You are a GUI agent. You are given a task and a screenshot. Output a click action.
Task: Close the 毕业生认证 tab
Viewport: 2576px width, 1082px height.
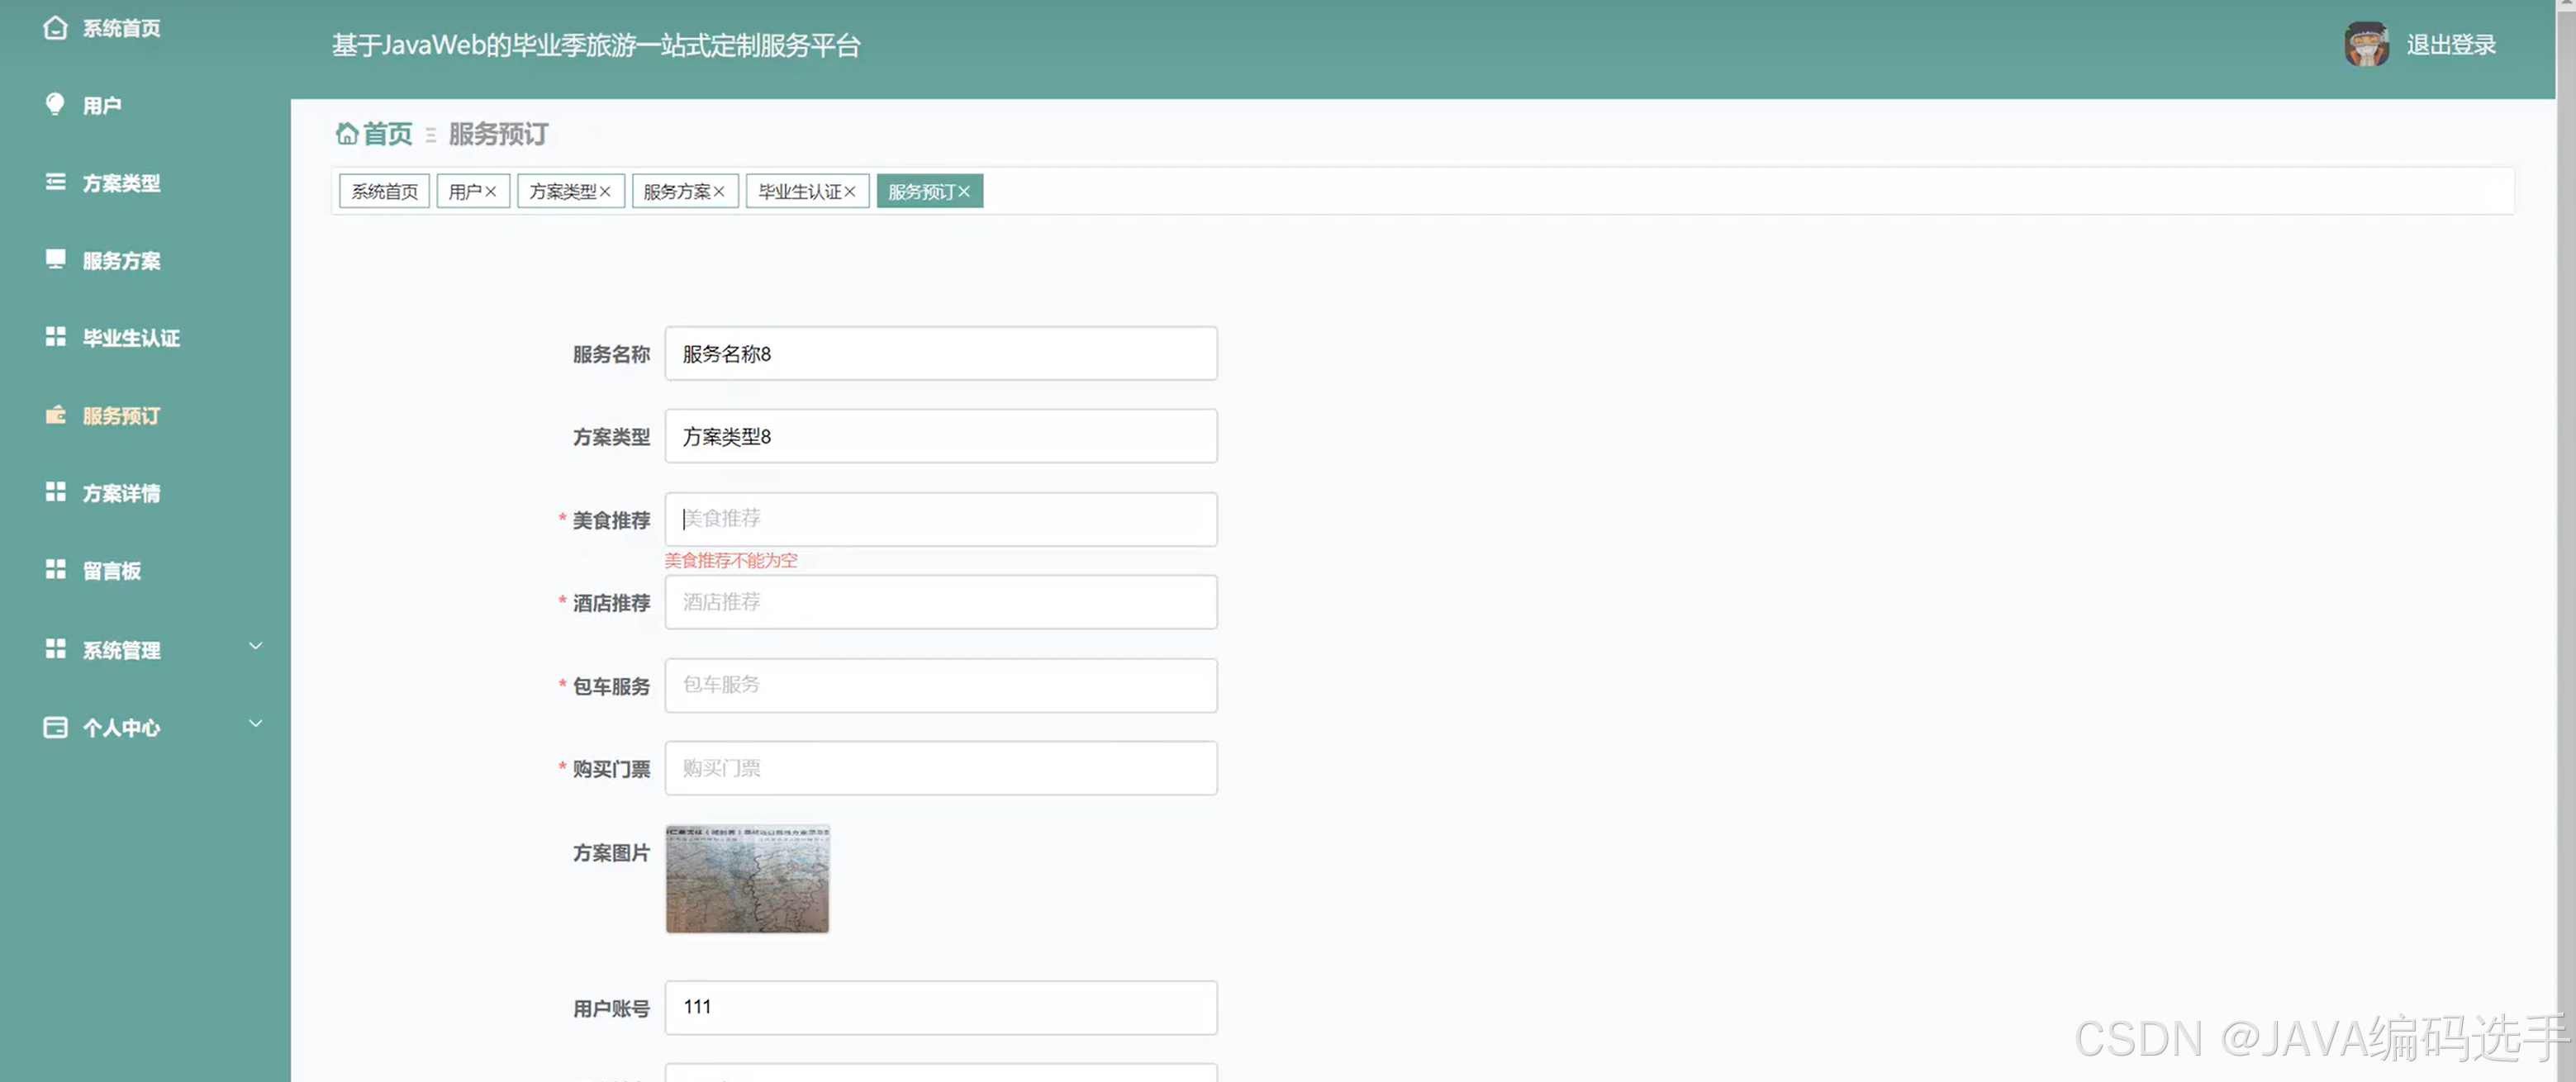point(850,192)
